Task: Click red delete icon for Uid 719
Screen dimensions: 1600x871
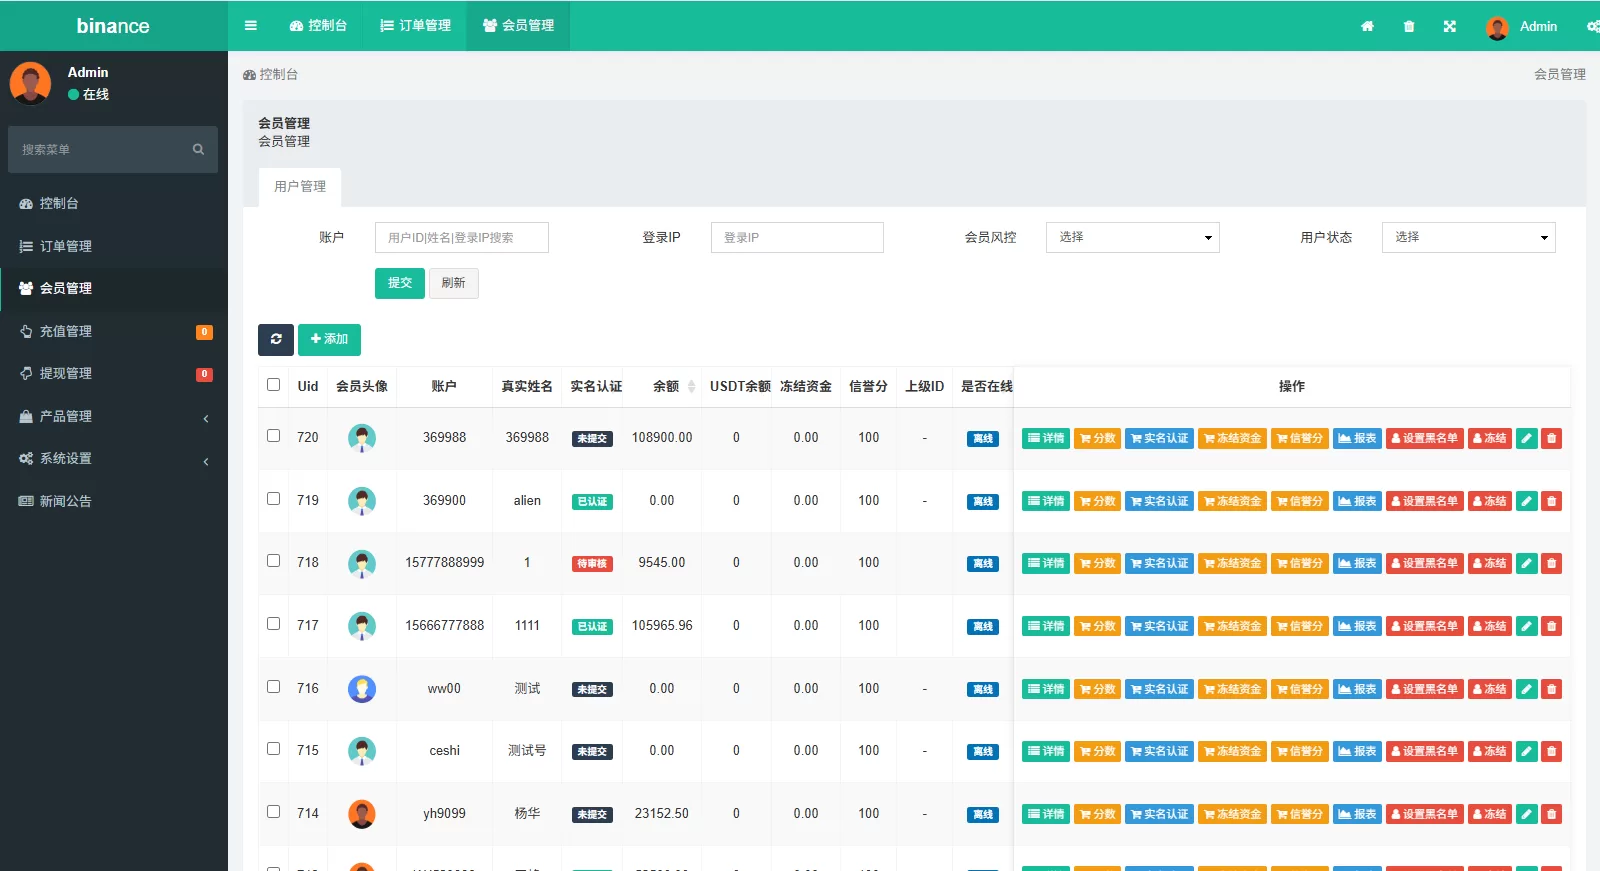Action: [1551, 501]
